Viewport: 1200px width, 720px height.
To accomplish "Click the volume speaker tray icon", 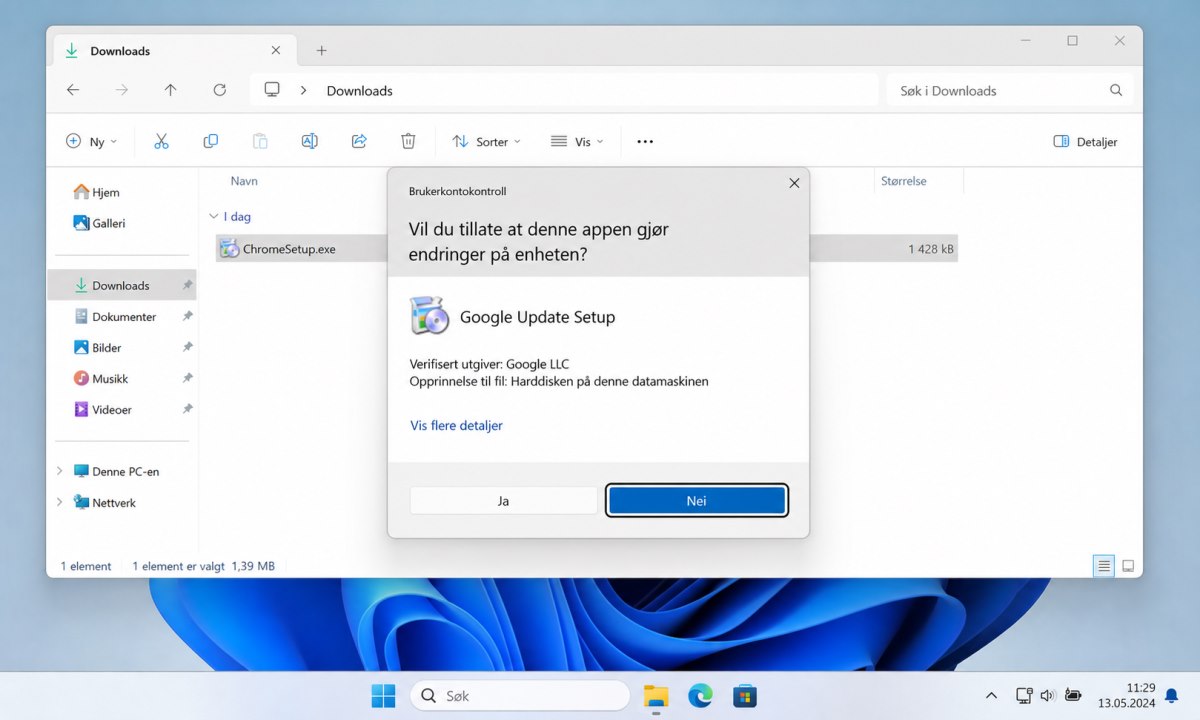I will pos(1047,695).
